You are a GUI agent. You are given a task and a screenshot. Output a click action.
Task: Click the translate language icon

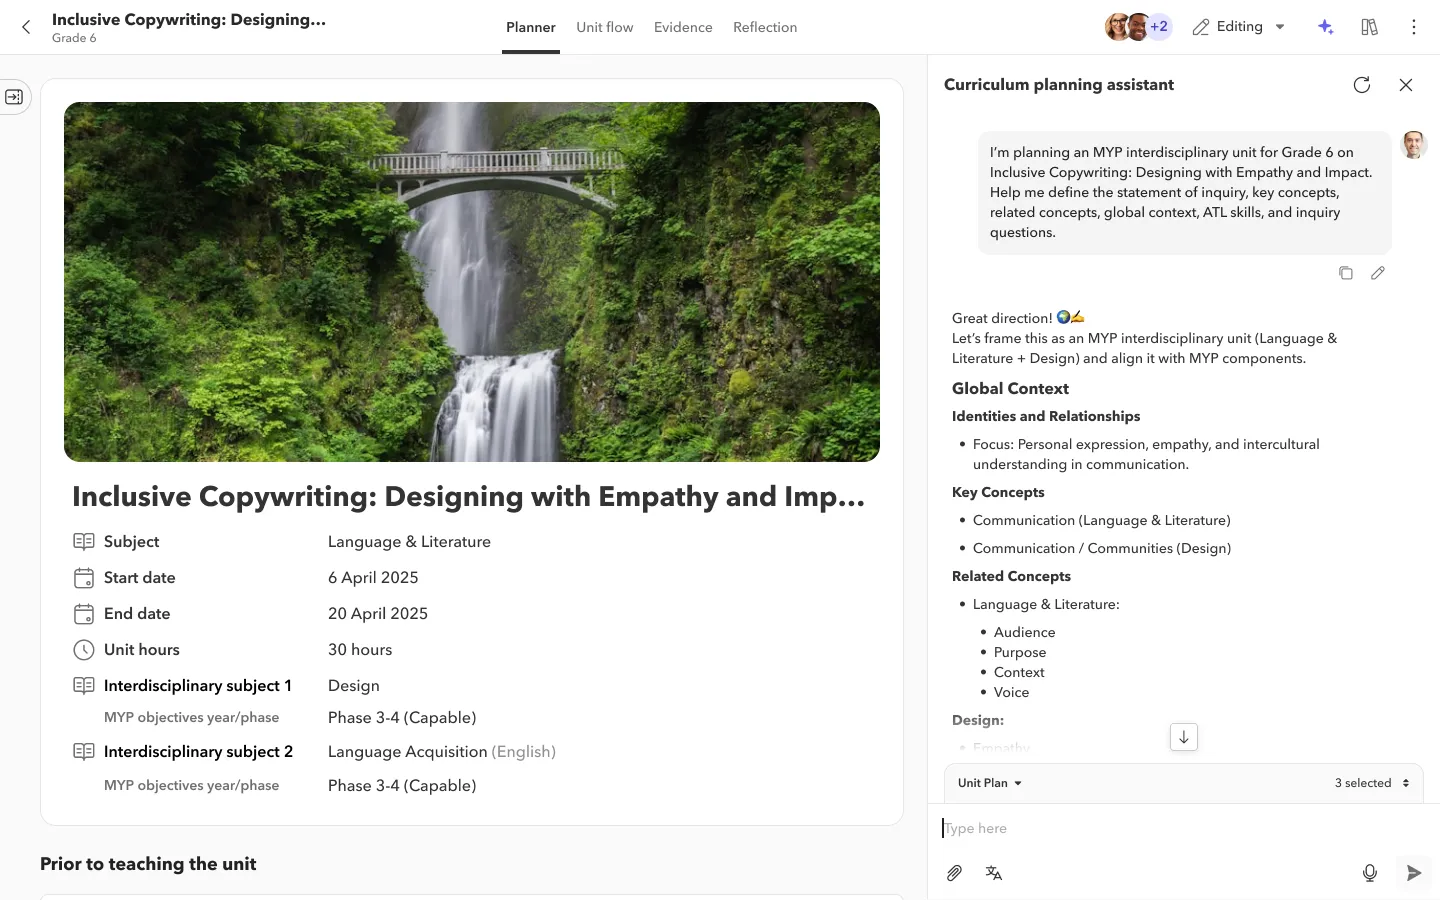click(993, 873)
